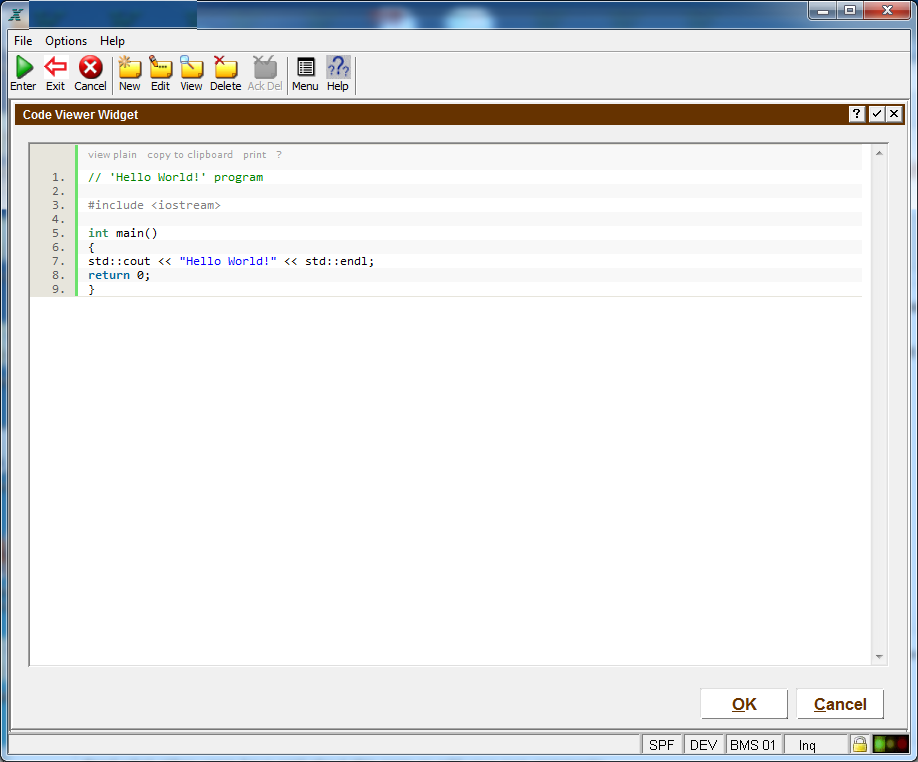918x762 pixels.
Task: Click the Code Viewer Widget title
Action: pos(80,115)
